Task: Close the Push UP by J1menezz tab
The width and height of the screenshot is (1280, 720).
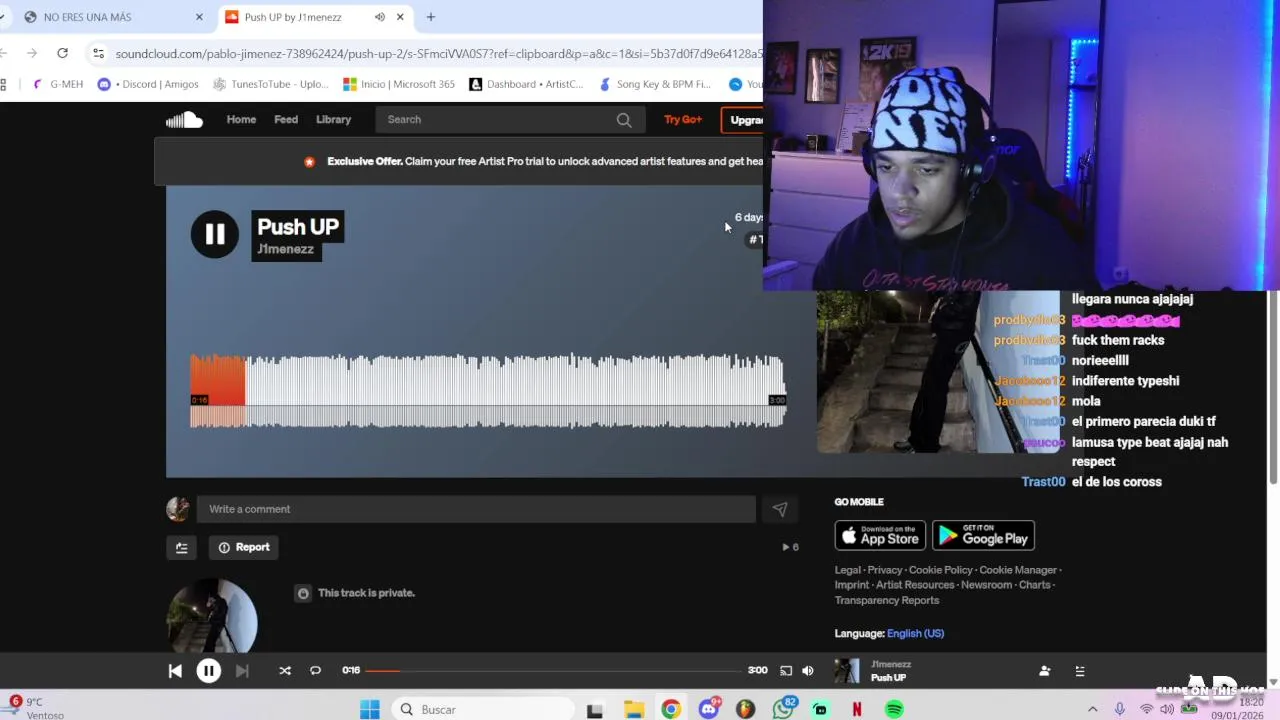Action: (401, 17)
